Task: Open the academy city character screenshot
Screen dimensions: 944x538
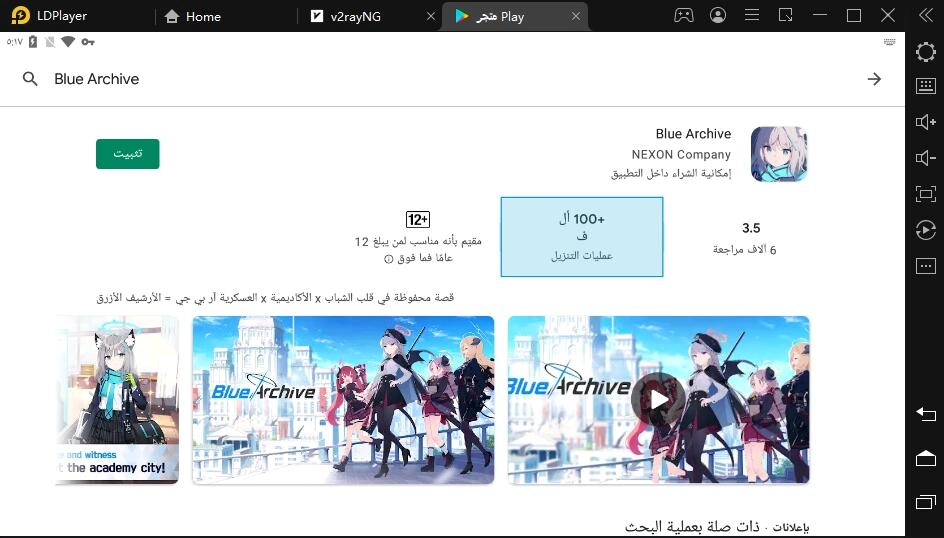Action: coord(118,400)
